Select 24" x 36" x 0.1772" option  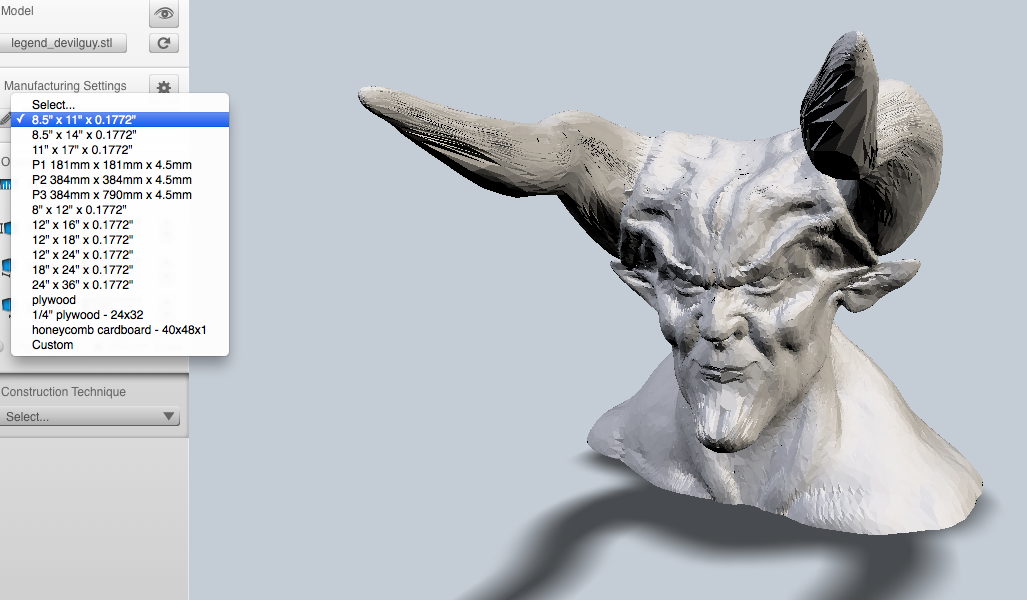[120, 285]
